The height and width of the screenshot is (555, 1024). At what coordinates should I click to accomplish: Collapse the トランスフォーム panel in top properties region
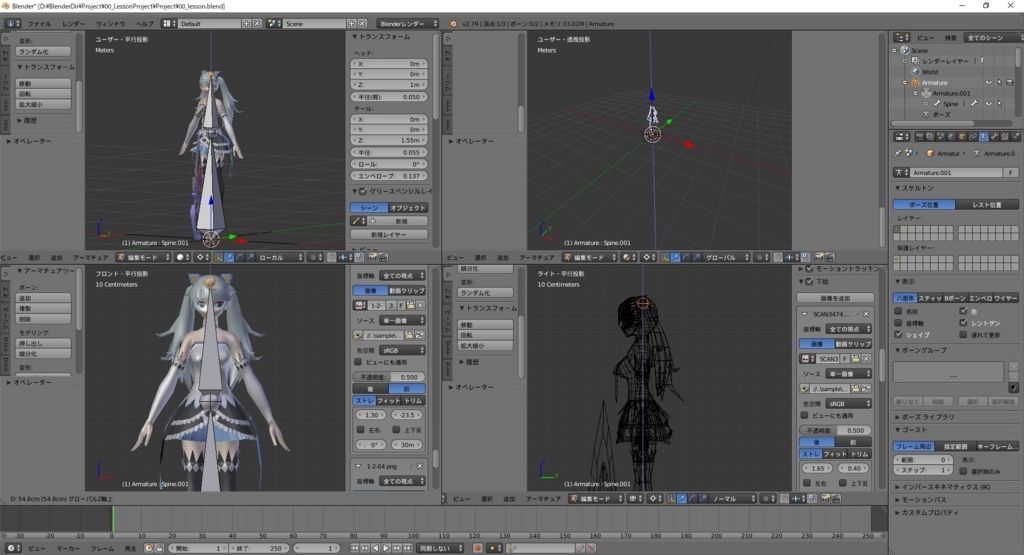coord(384,37)
